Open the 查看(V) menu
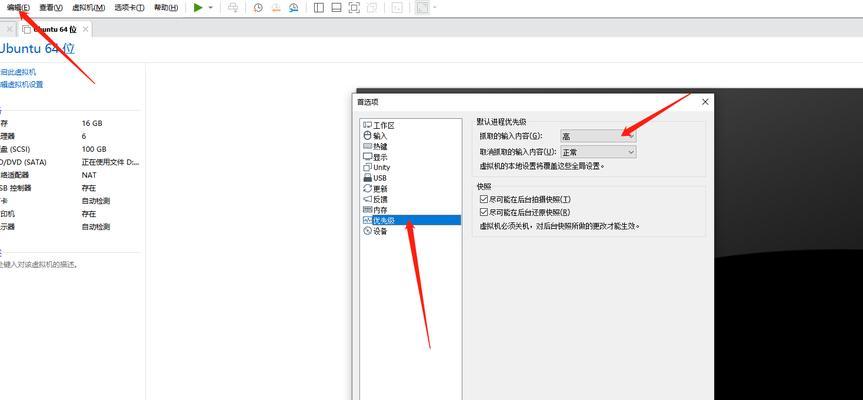The image size is (863, 400). (x=51, y=8)
